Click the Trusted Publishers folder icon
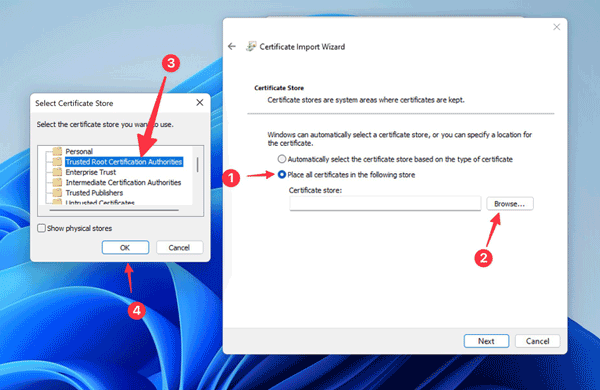 pyautogui.click(x=57, y=193)
